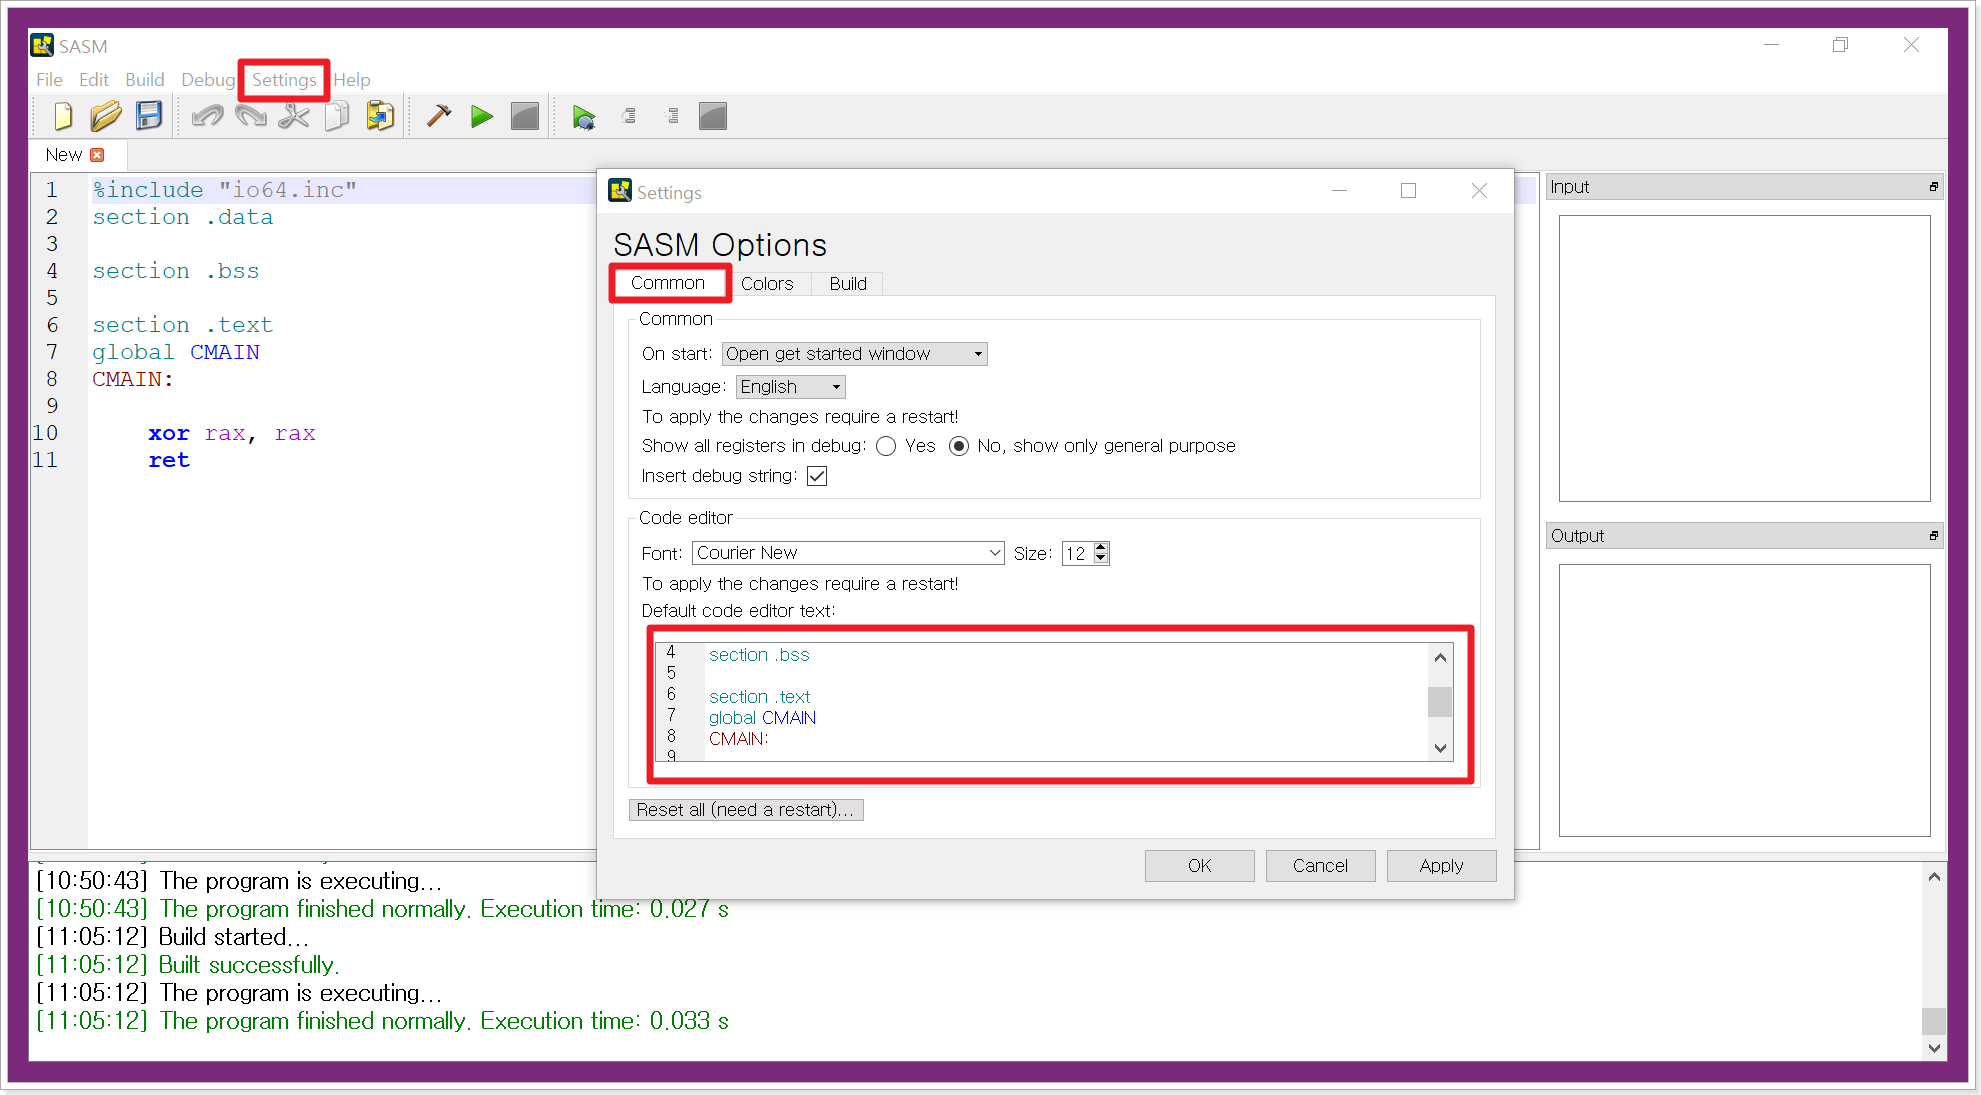This screenshot has width=1981, height=1095.
Task: Click the hammer Build icon
Action: point(438,117)
